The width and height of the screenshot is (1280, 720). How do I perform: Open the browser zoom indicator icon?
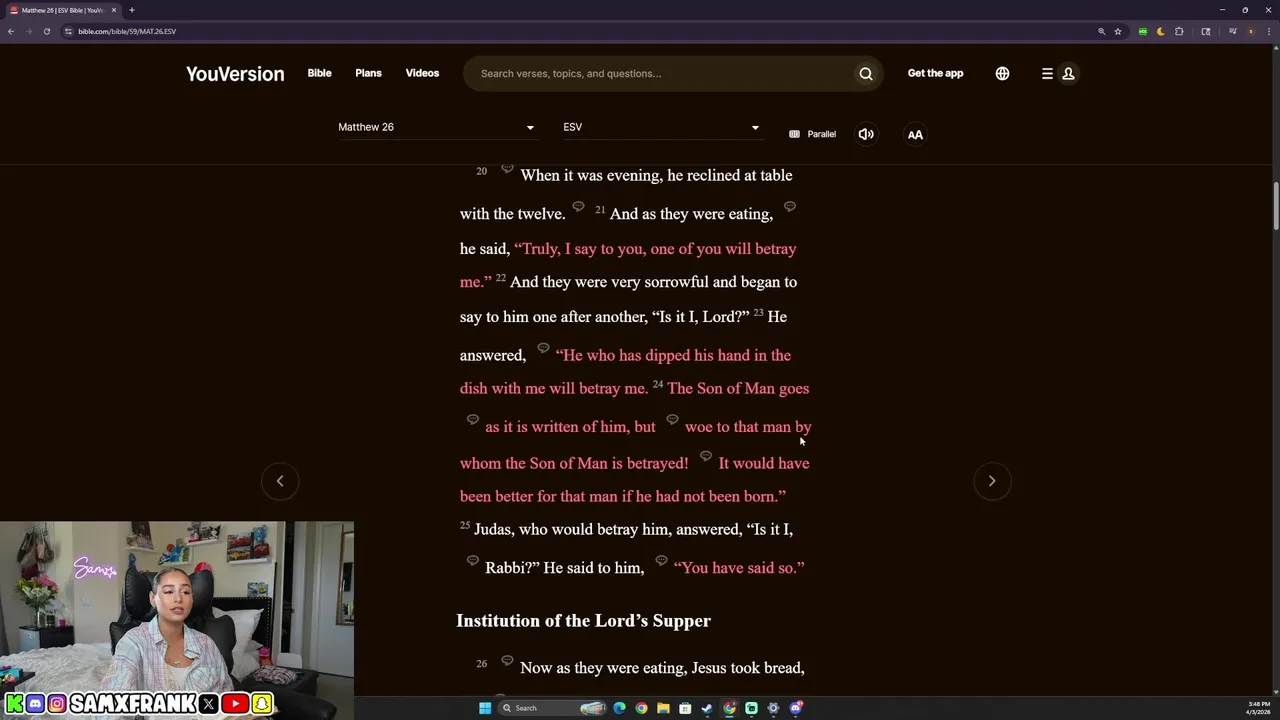coord(1102,31)
